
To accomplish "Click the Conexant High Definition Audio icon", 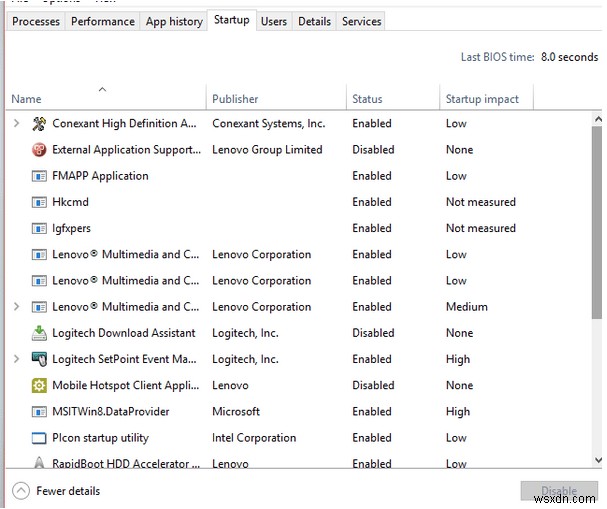I will click(40, 124).
